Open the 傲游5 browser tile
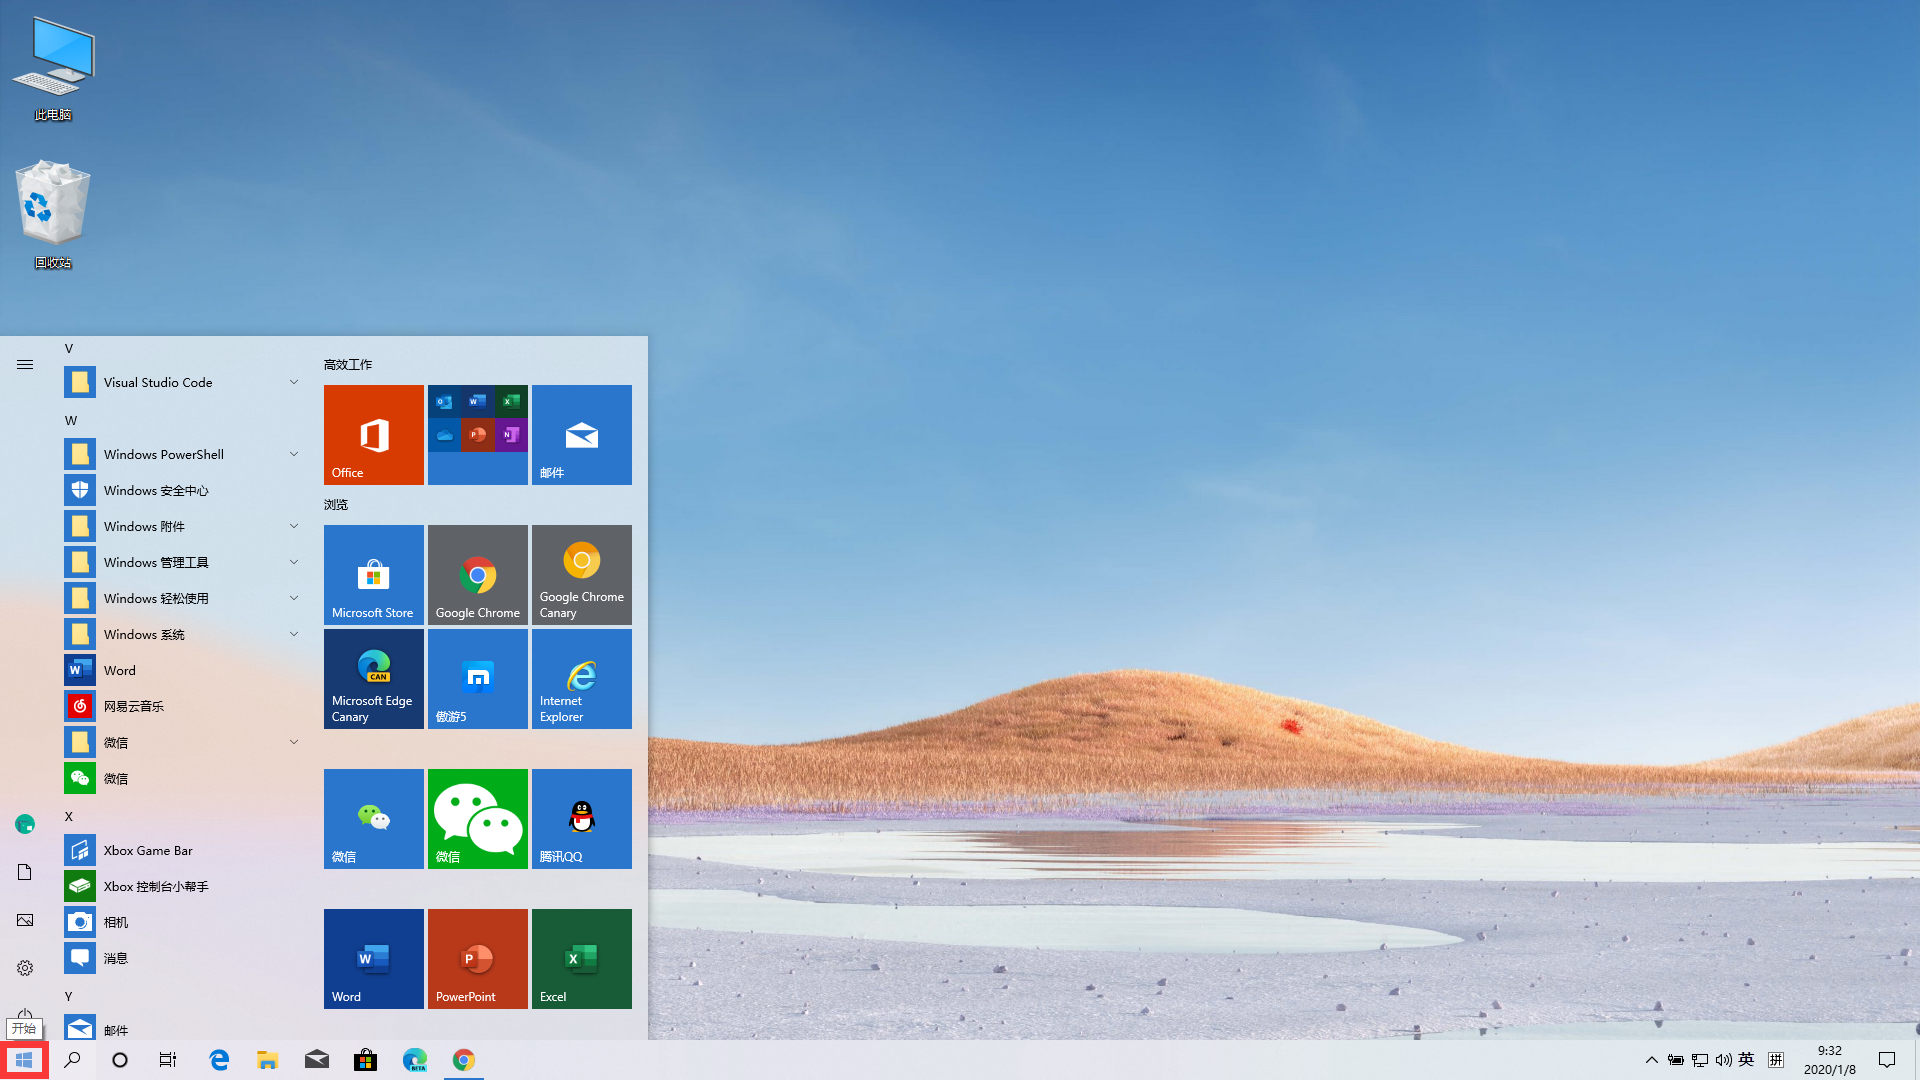 click(x=477, y=679)
